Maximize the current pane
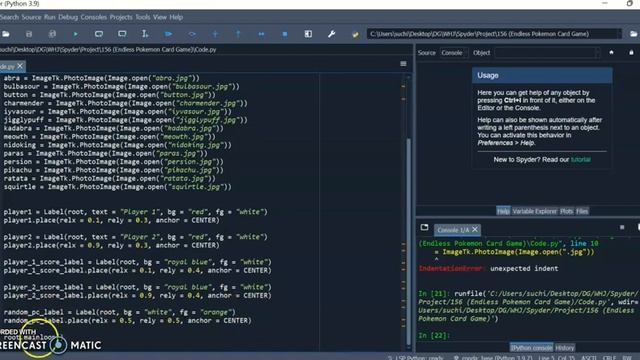Image resolution: width=640 pixels, height=360 pixels. [308, 34]
